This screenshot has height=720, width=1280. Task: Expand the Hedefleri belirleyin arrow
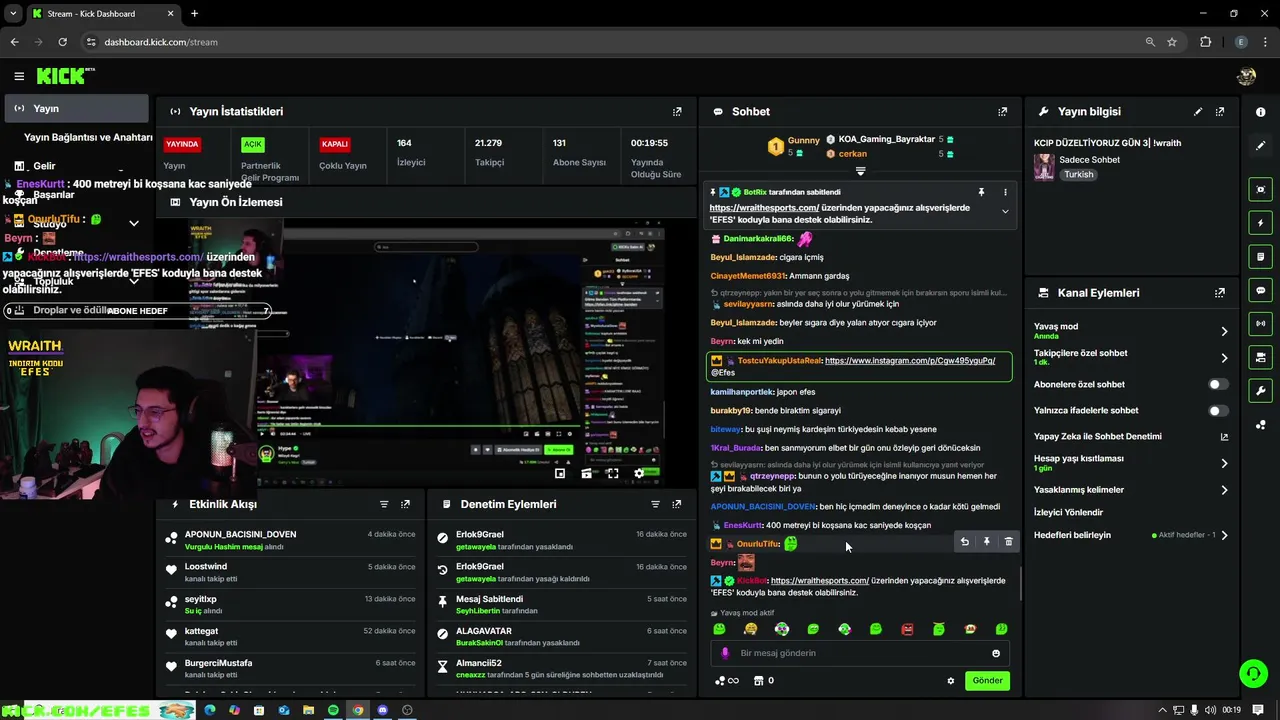coord(1224,535)
